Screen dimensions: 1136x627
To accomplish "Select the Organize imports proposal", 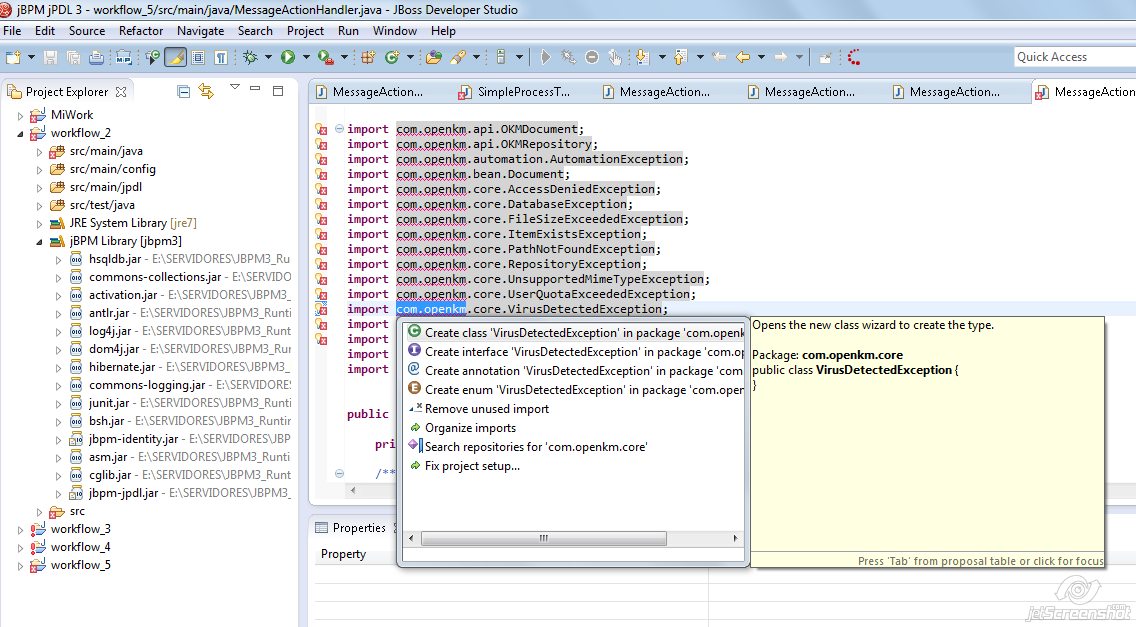I will (x=470, y=428).
